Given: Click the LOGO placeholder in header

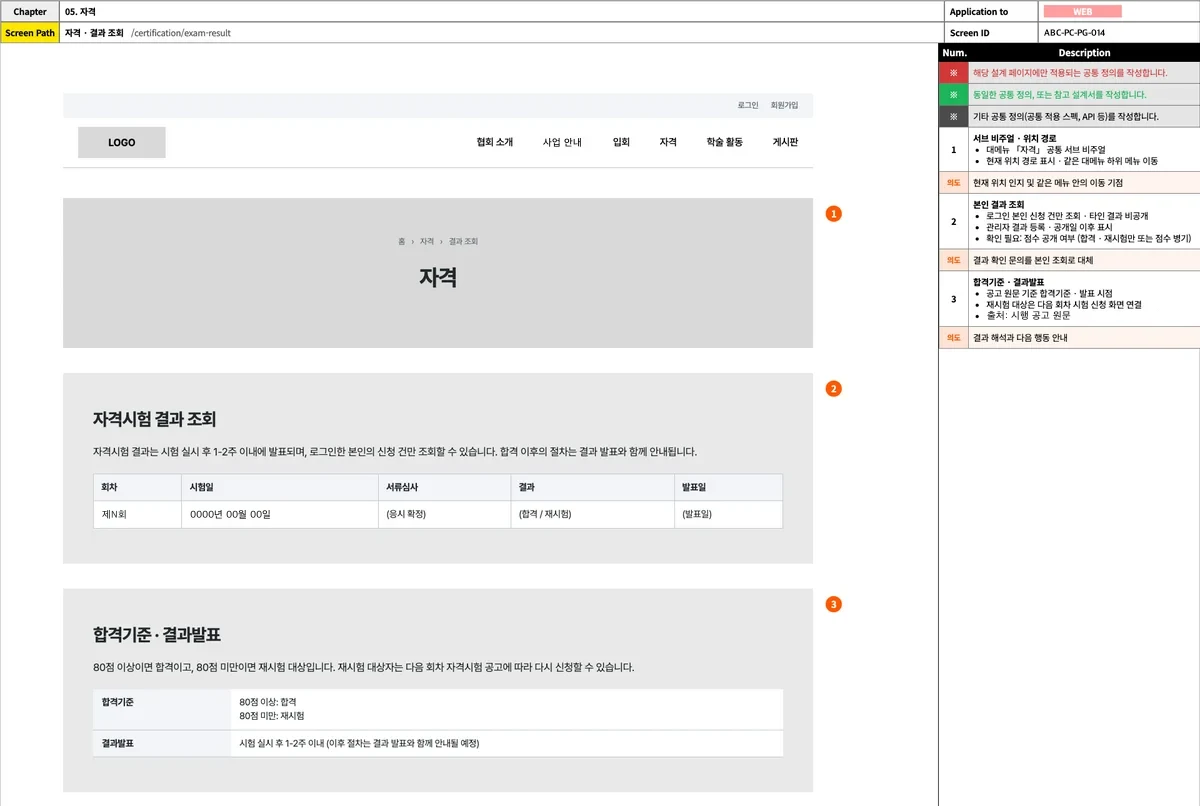Looking at the screenshot, I should pyautogui.click(x=122, y=142).
